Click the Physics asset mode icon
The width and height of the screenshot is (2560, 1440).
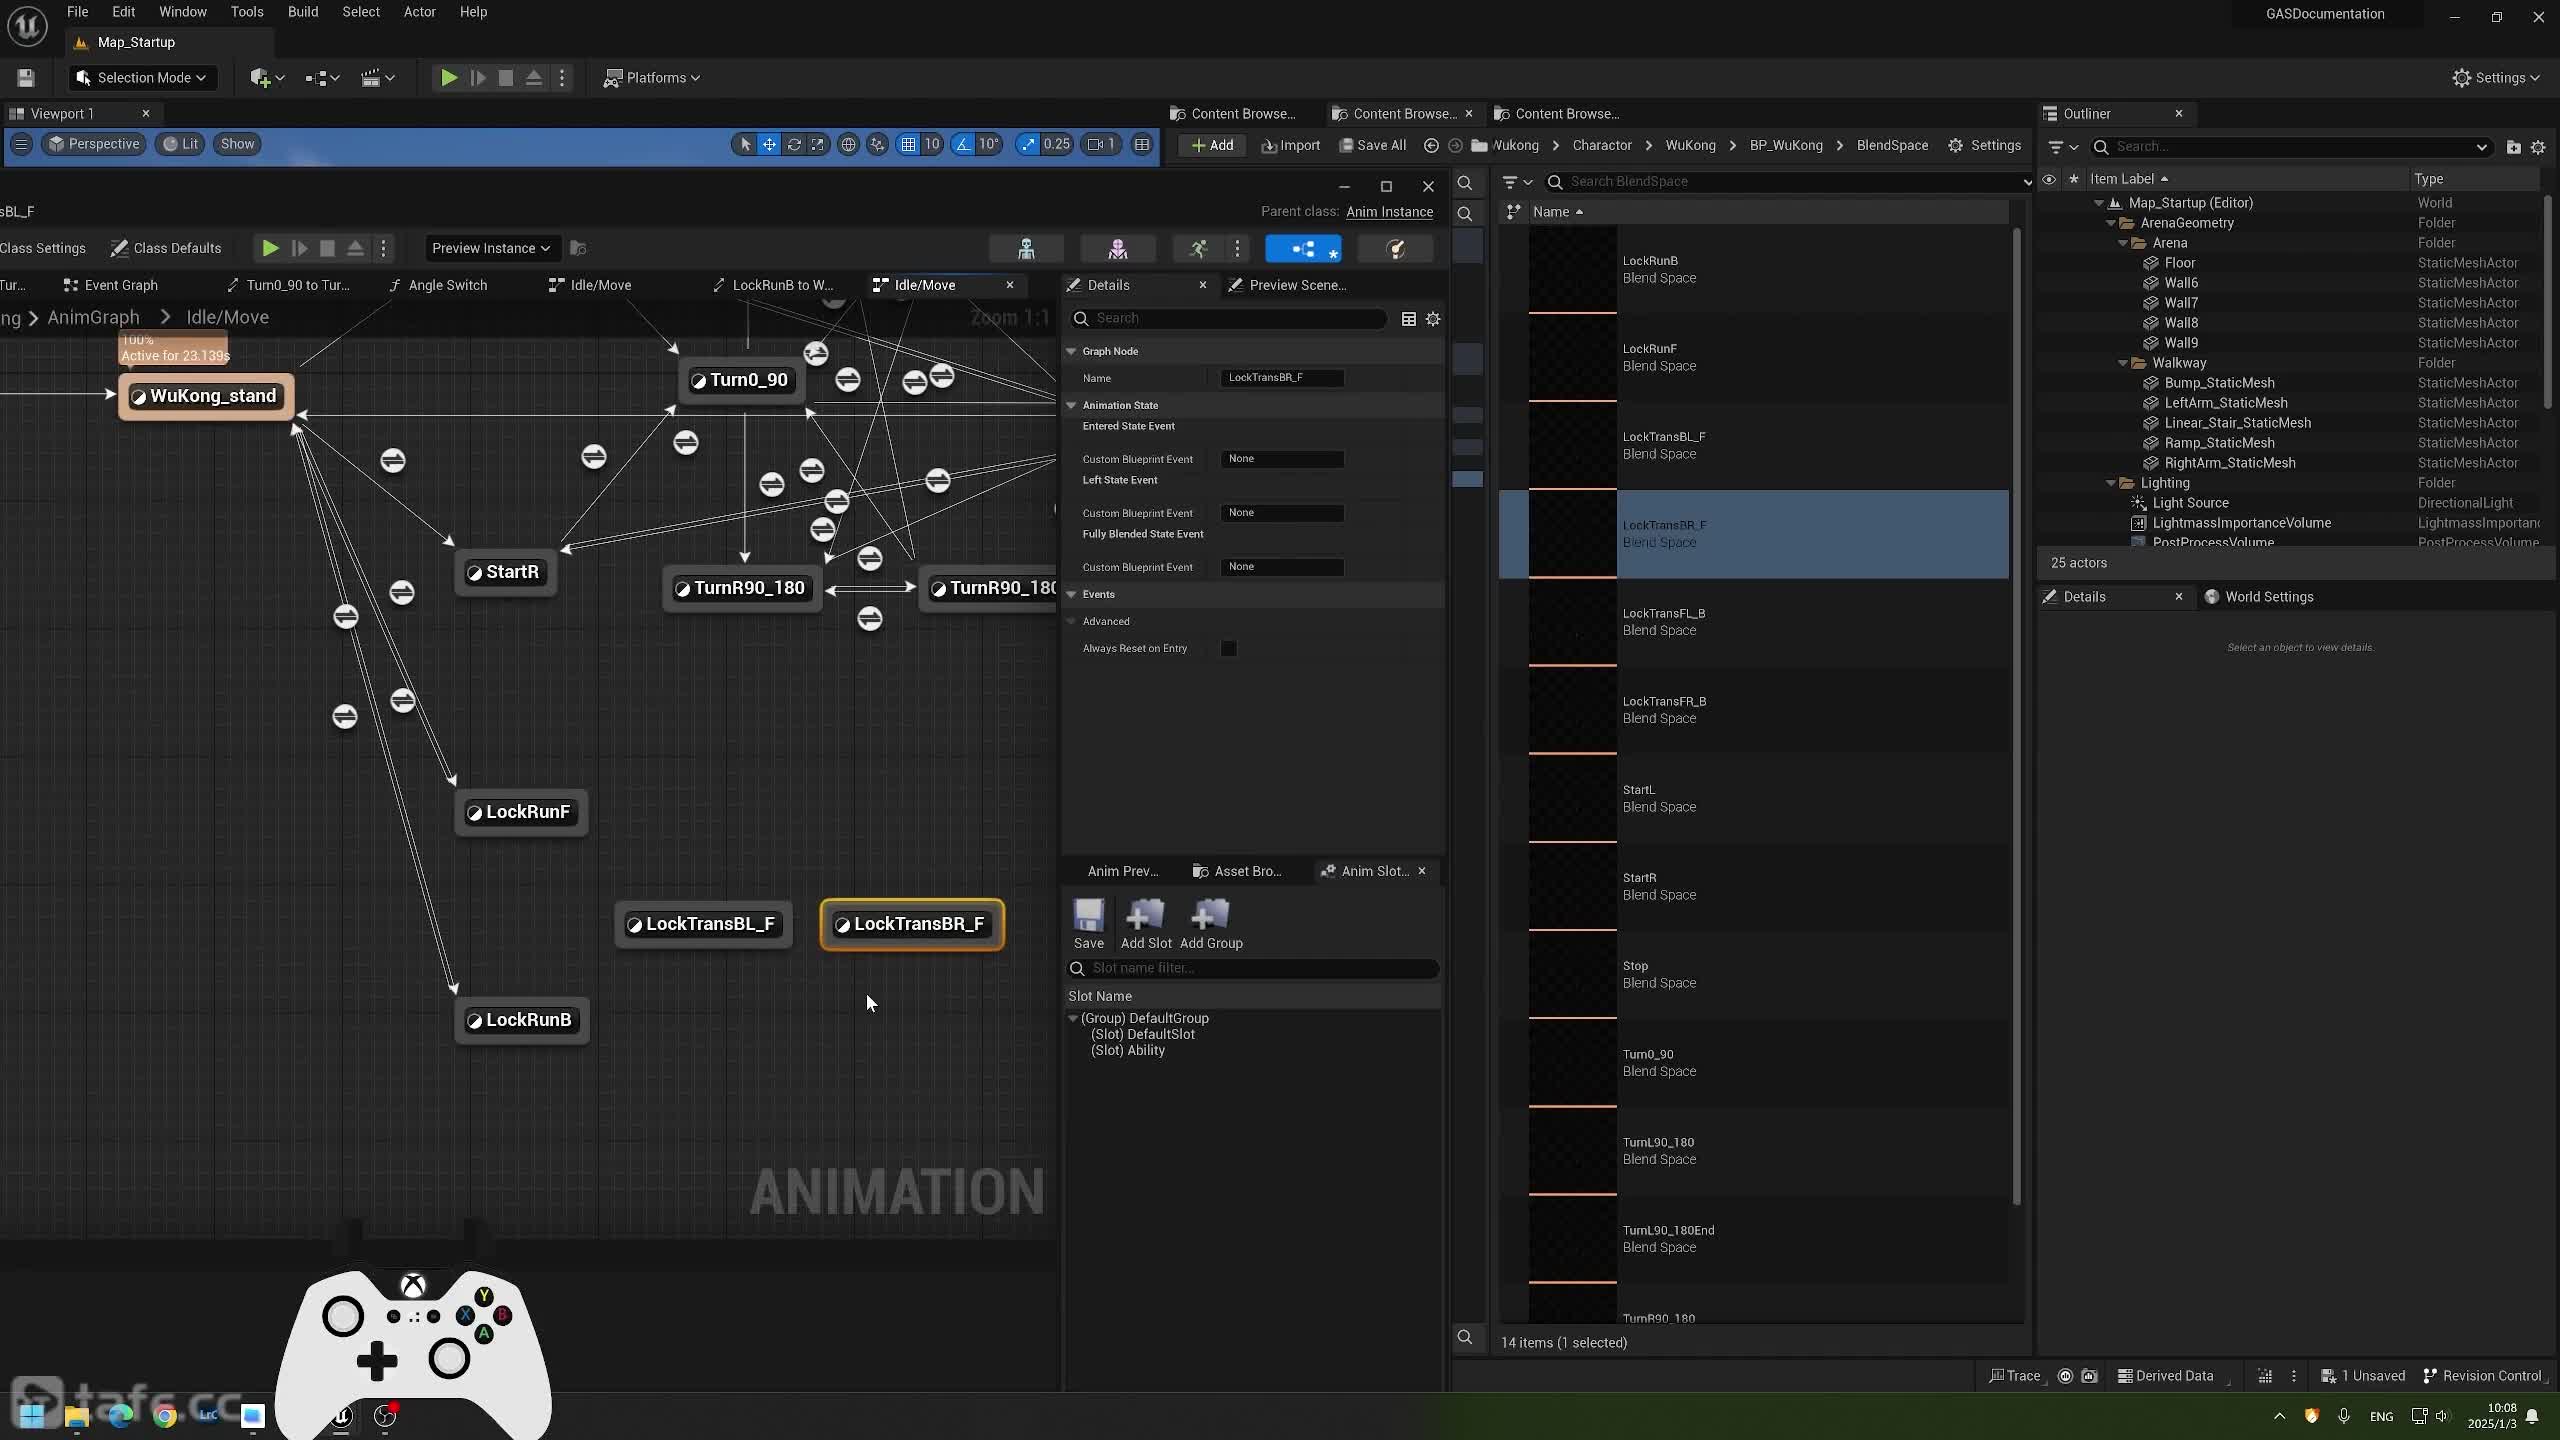pos(1395,249)
